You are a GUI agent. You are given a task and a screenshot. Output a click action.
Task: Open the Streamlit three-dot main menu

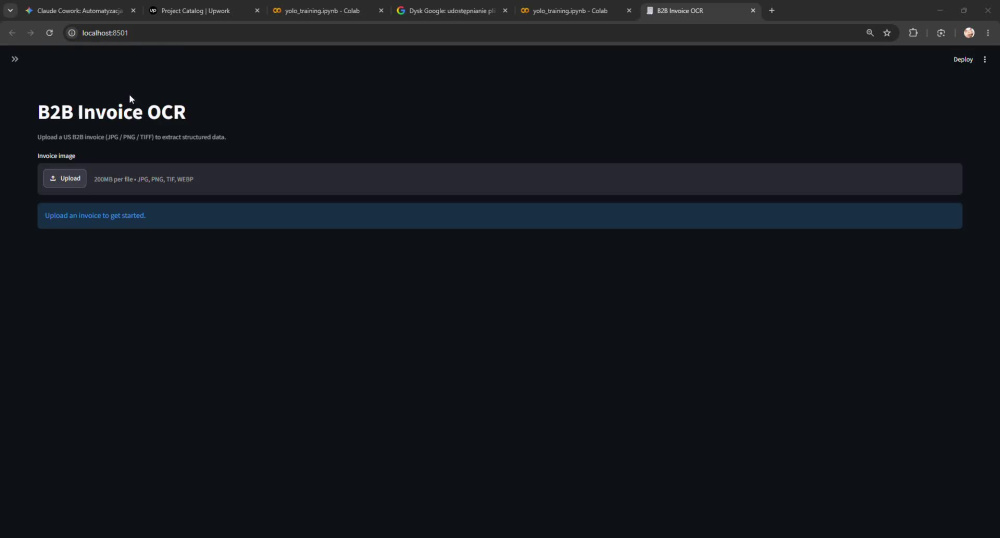point(985,59)
